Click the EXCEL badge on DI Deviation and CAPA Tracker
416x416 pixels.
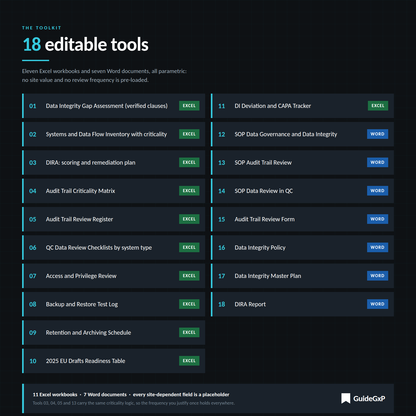click(x=378, y=106)
